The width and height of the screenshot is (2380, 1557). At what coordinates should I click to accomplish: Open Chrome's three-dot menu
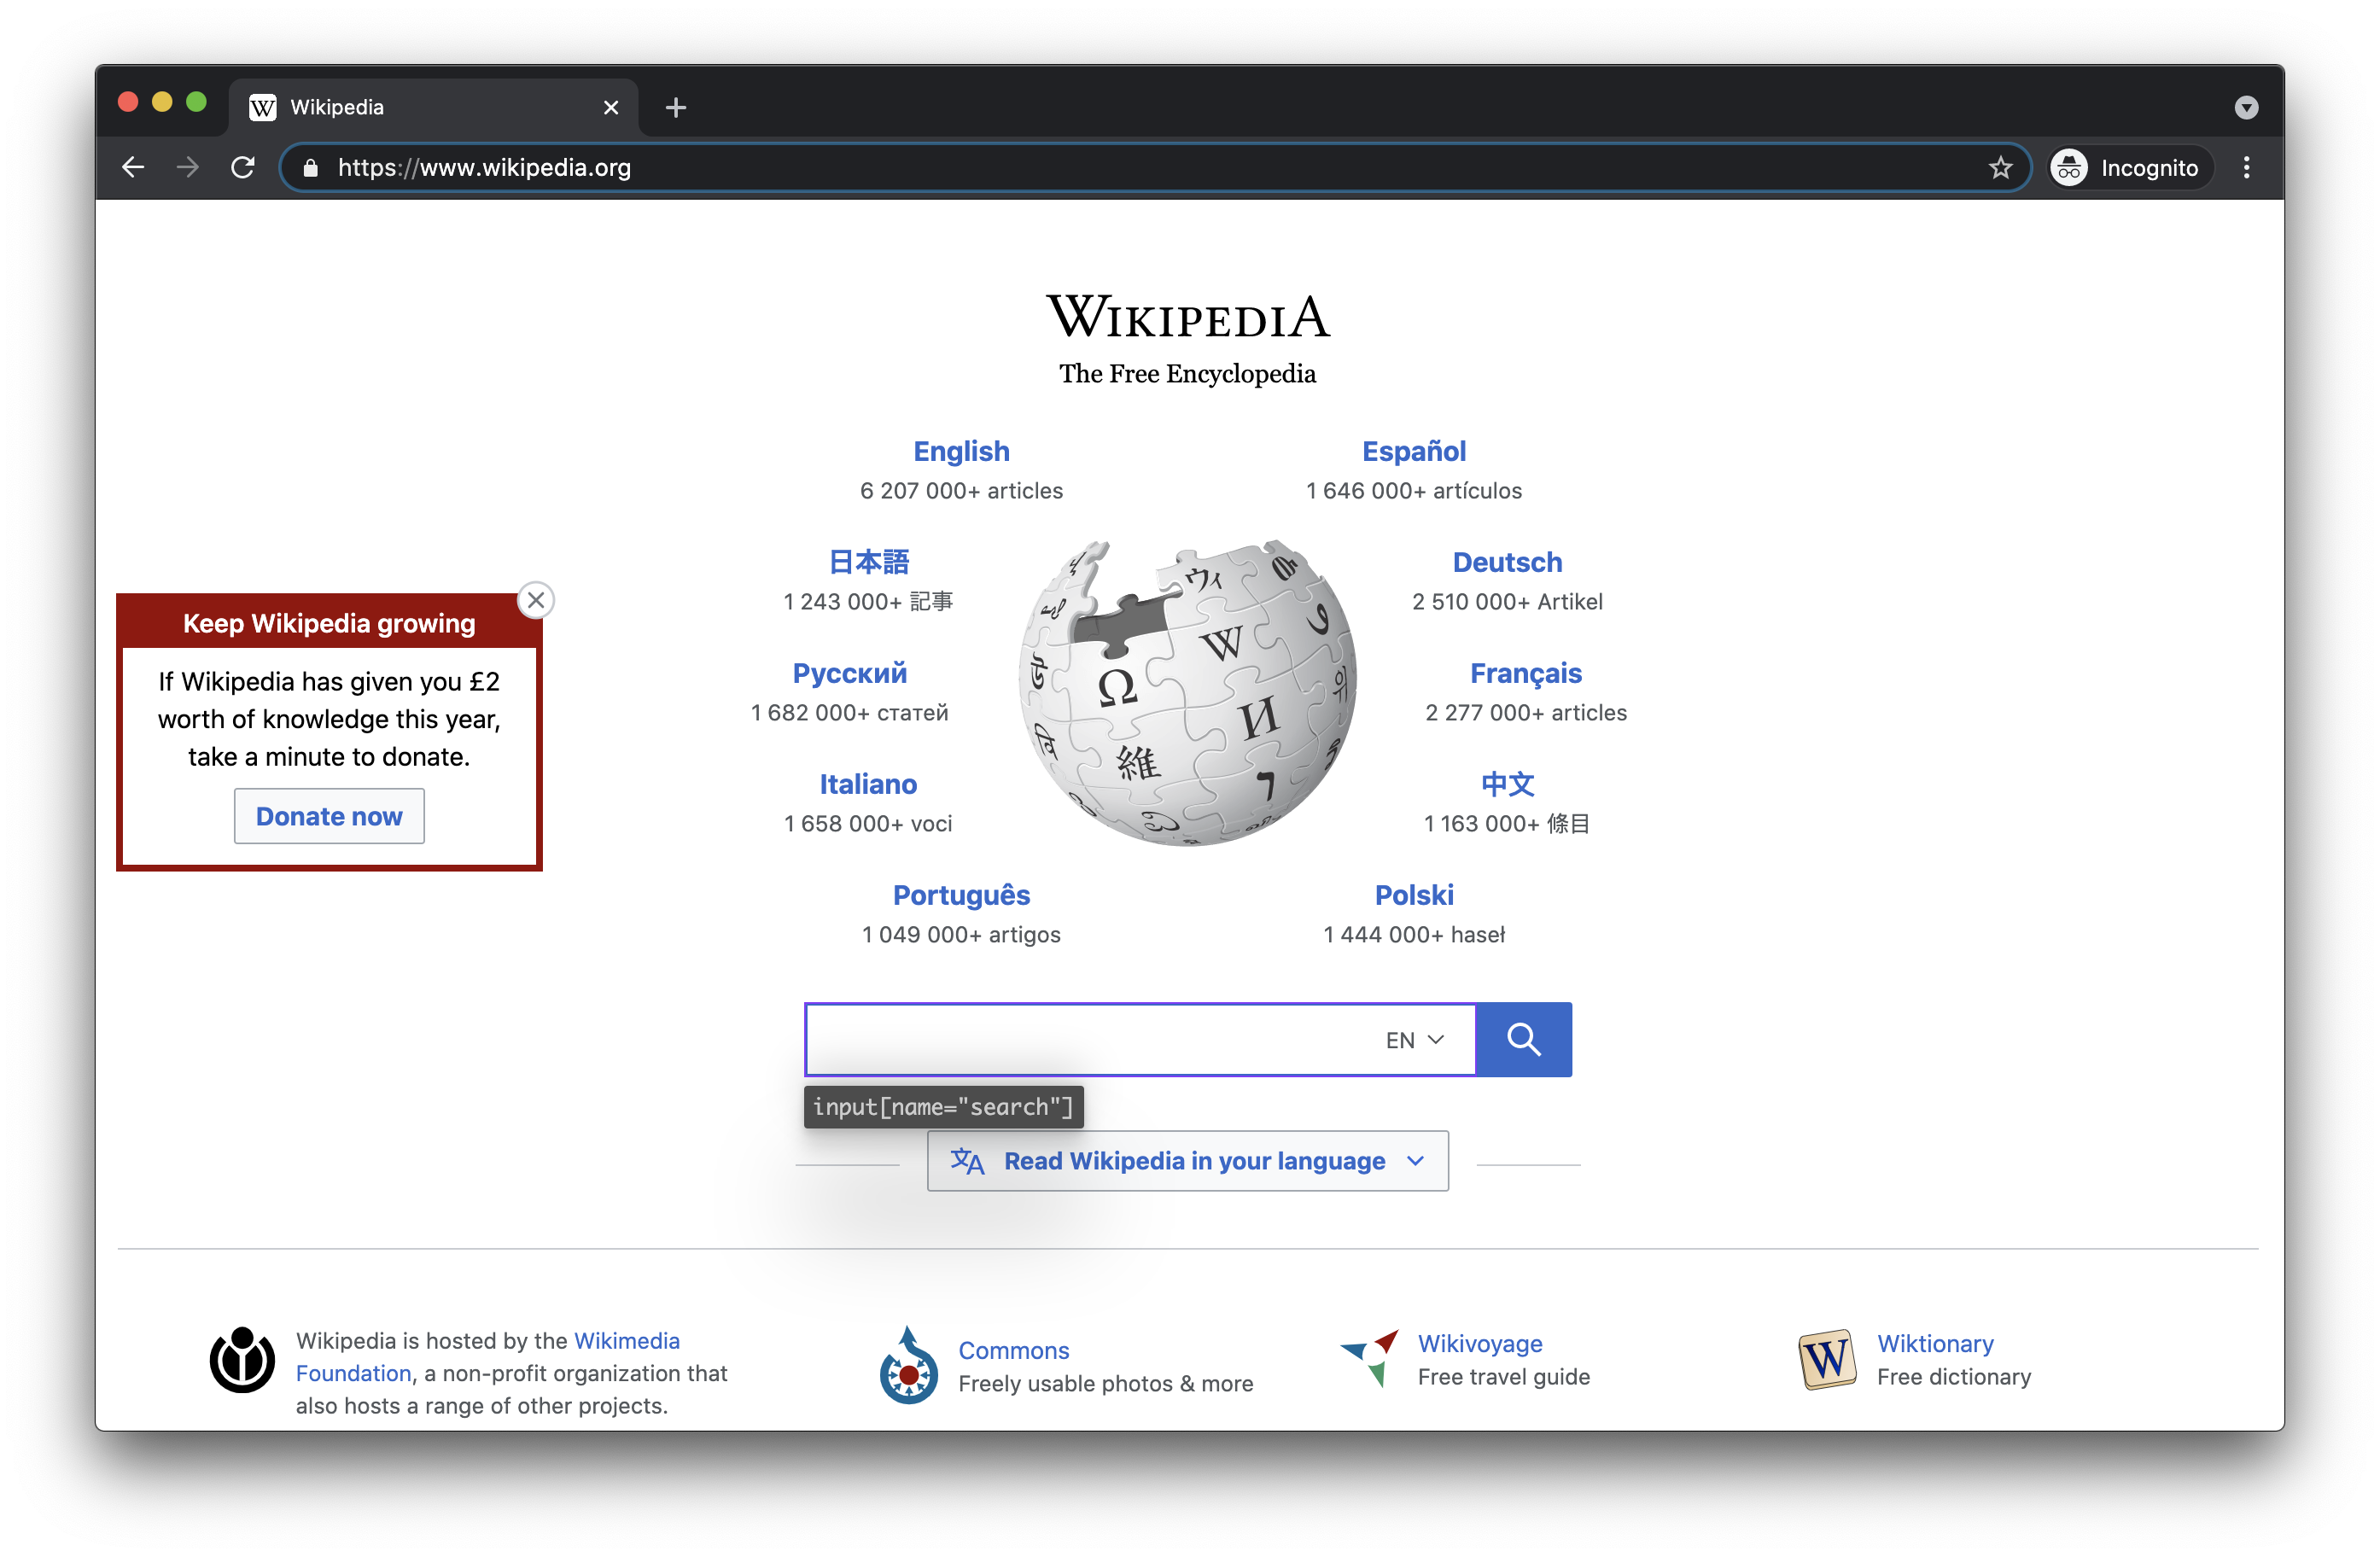pyautogui.click(x=2246, y=167)
